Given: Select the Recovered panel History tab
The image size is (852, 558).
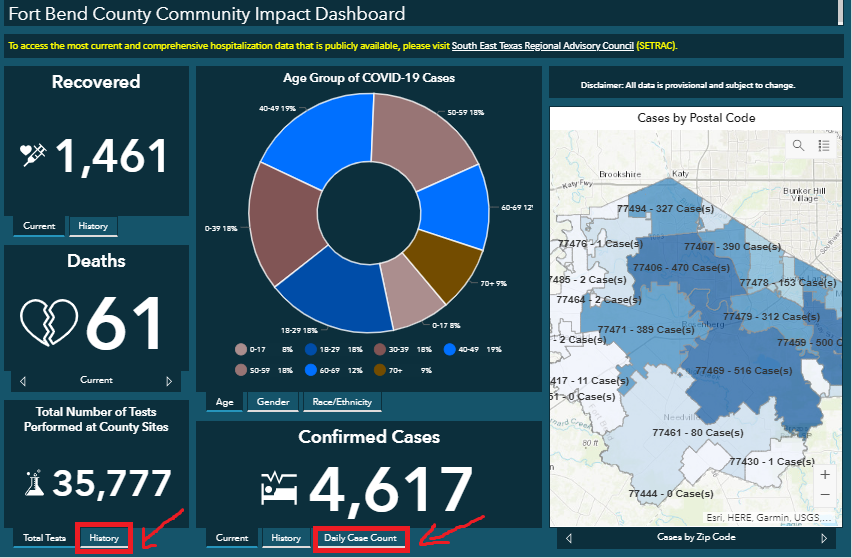Looking at the screenshot, I should tap(93, 226).
